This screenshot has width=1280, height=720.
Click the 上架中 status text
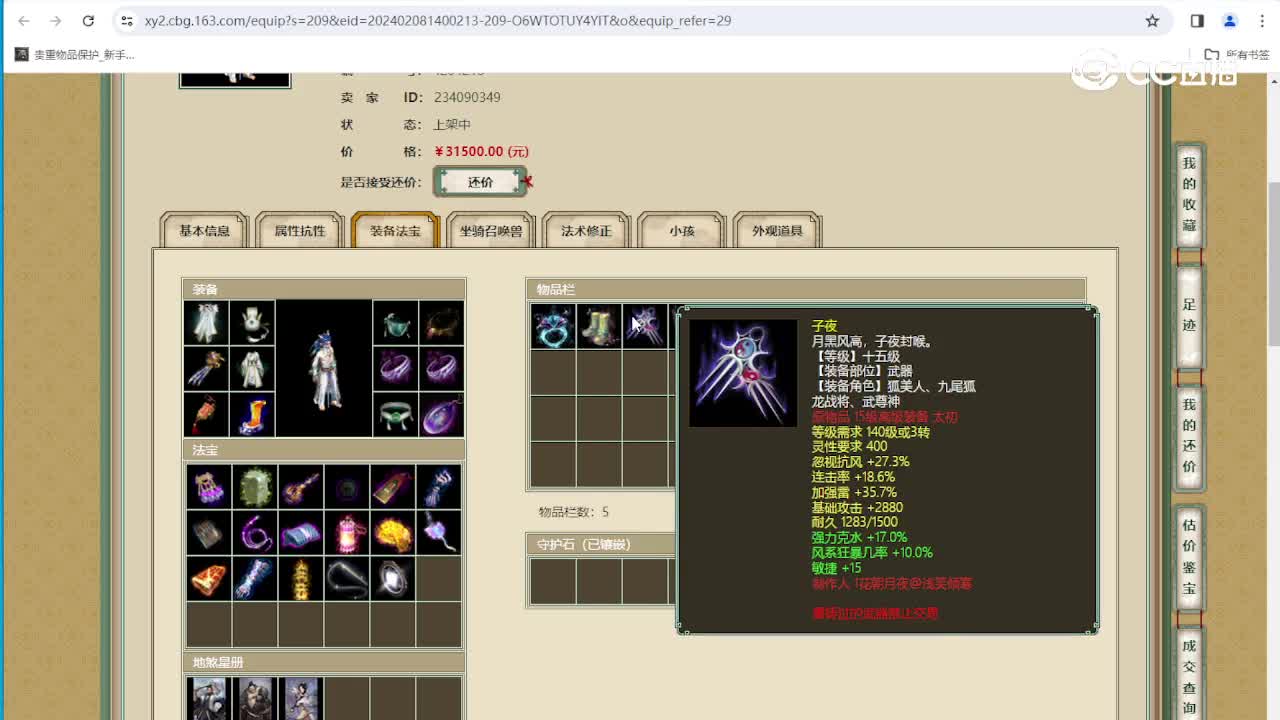452,125
